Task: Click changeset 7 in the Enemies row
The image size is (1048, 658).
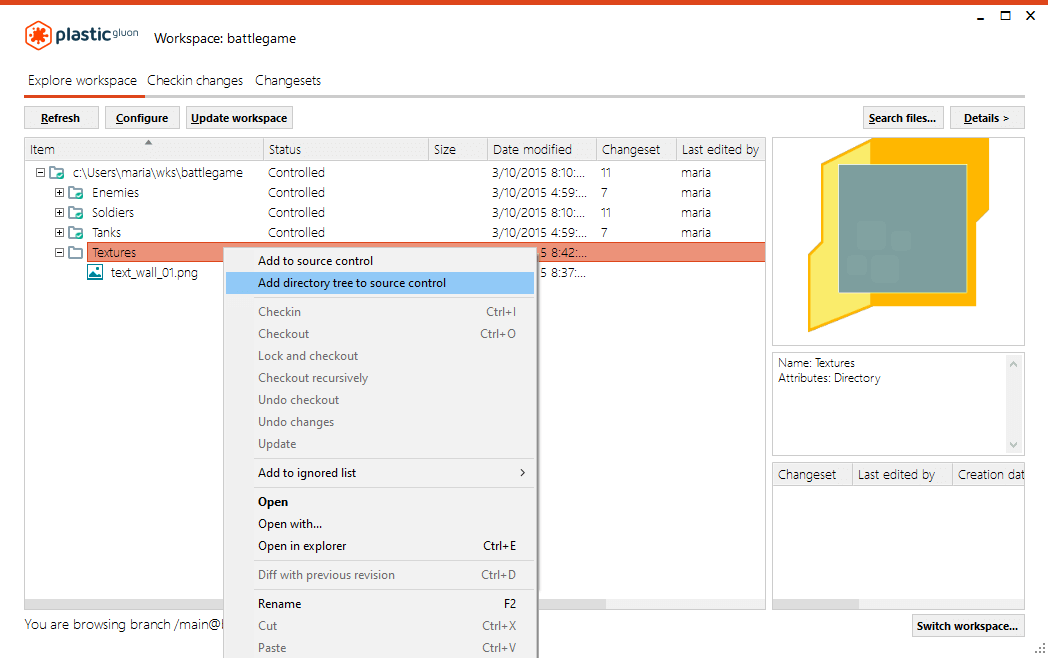Action: click(x=604, y=193)
